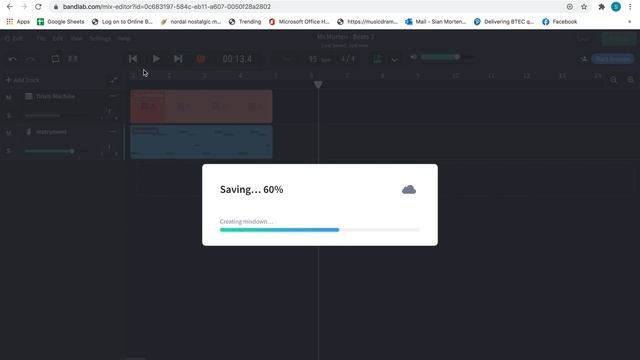Click the playhead marker on the ruler
Image resolution: width=640 pixels, height=360 pixels.
318,84
